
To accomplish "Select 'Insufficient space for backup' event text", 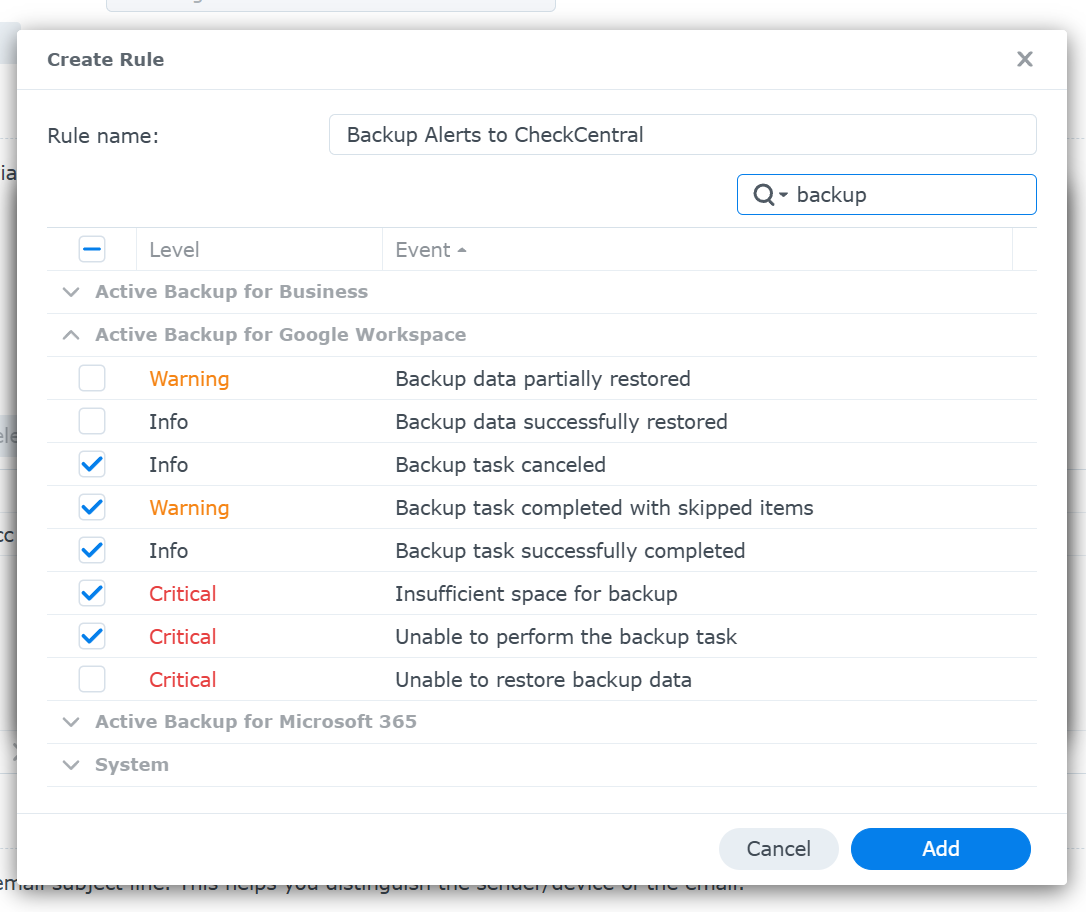I will click(536, 593).
